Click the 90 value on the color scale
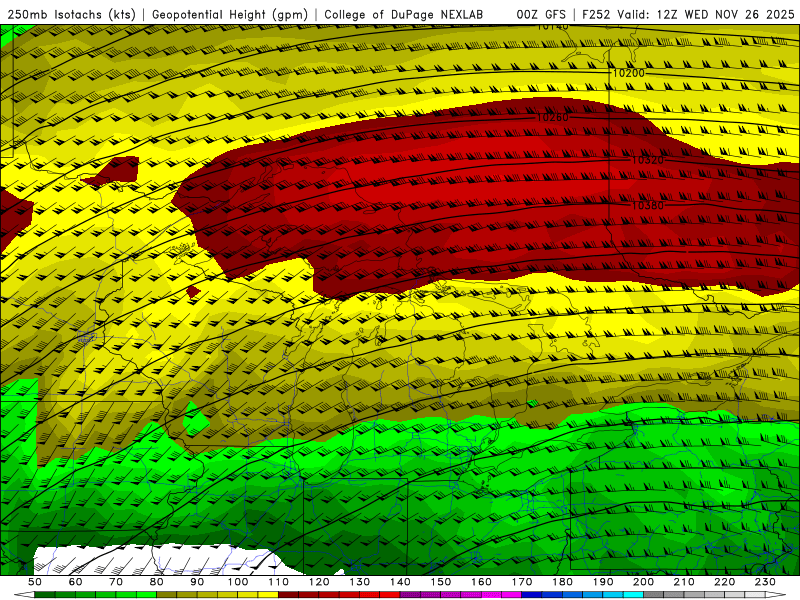The image size is (800, 600). pyautogui.click(x=197, y=582)
